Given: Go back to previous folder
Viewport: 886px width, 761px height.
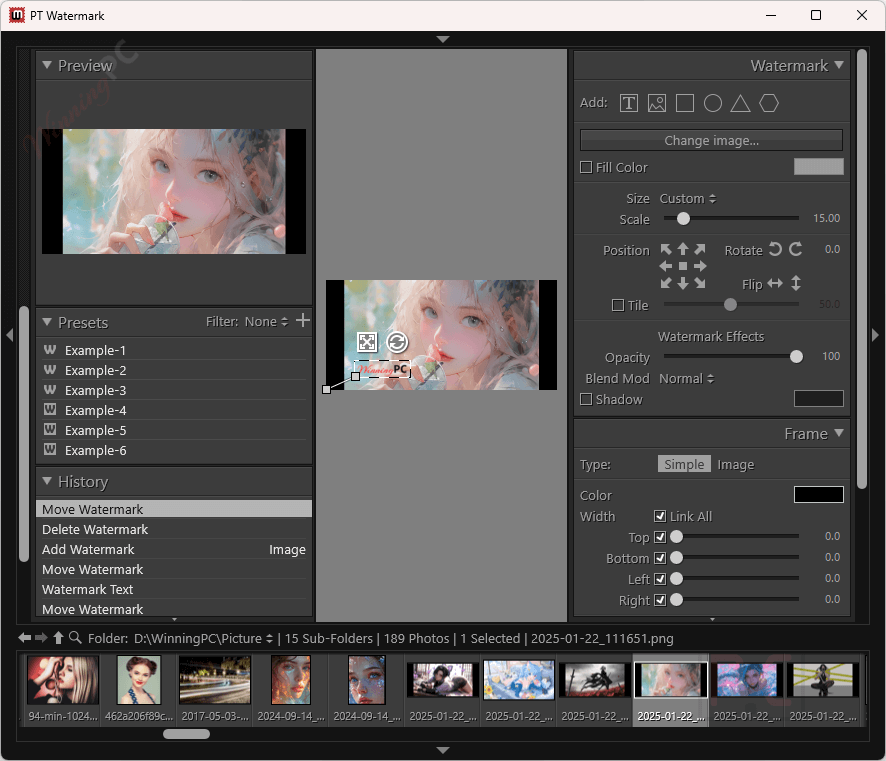Looking at the screenshot, I should click(x=25, y=638).
